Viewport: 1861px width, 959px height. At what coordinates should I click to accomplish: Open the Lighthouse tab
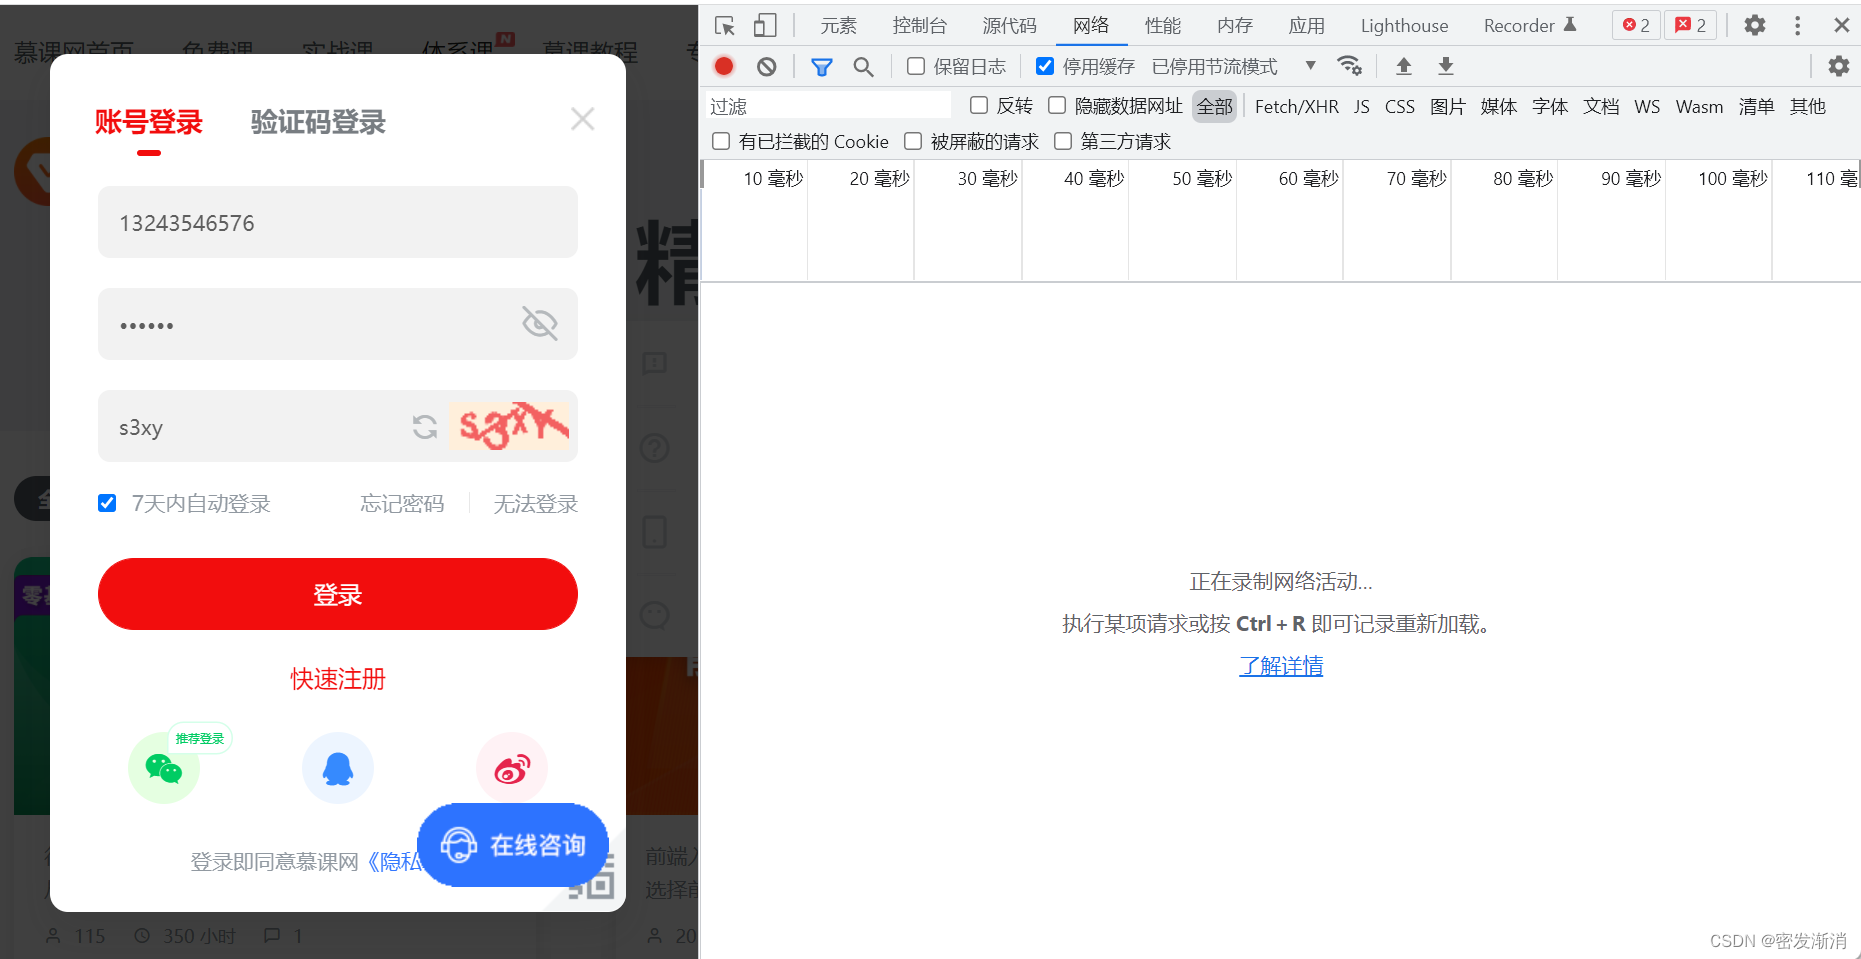(1404, 26)
